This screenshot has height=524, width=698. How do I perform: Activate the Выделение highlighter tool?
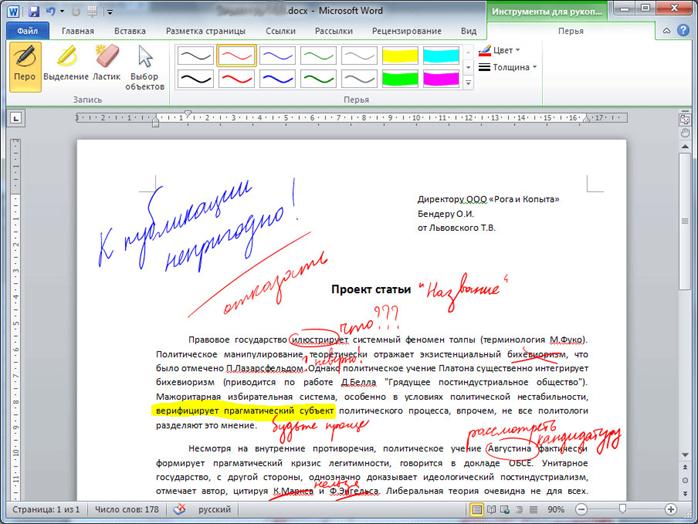(x=66, y=67)
